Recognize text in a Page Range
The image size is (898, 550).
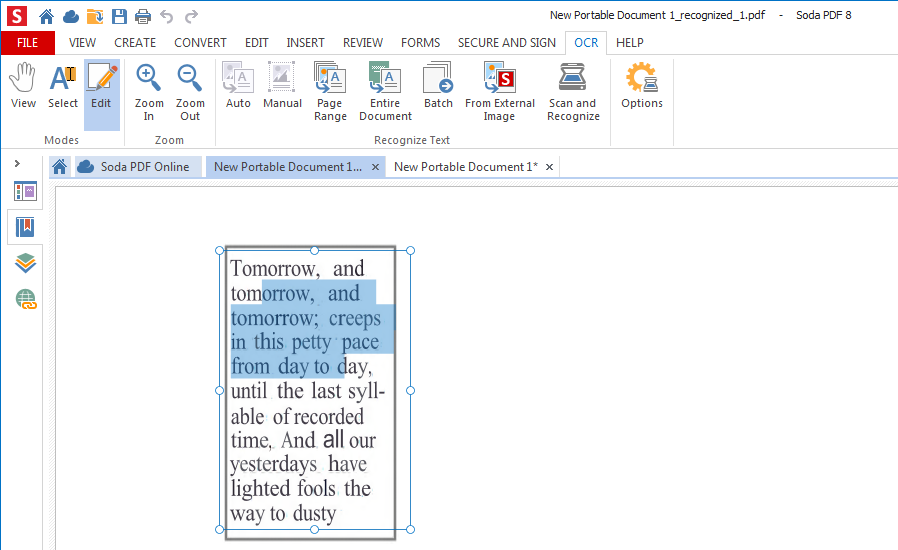pos(330,92)
